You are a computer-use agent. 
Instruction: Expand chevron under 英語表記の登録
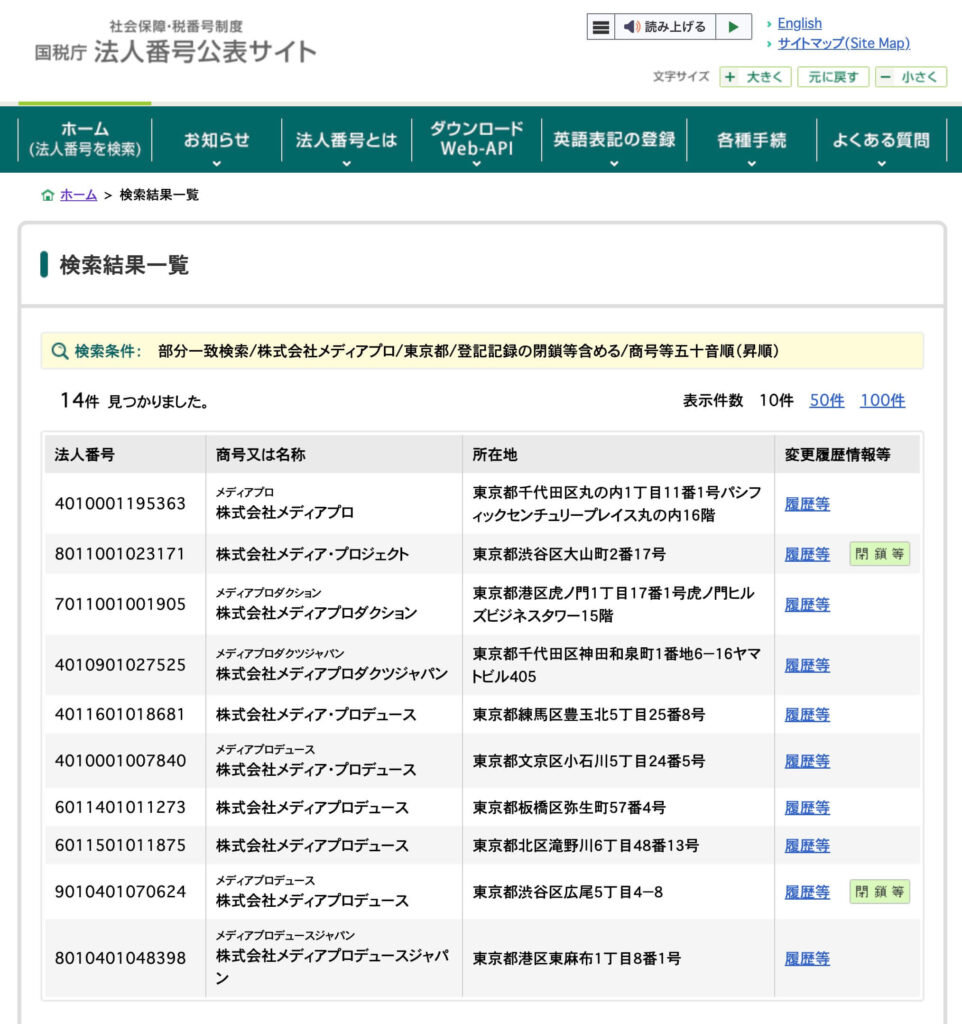click(614, 163)
